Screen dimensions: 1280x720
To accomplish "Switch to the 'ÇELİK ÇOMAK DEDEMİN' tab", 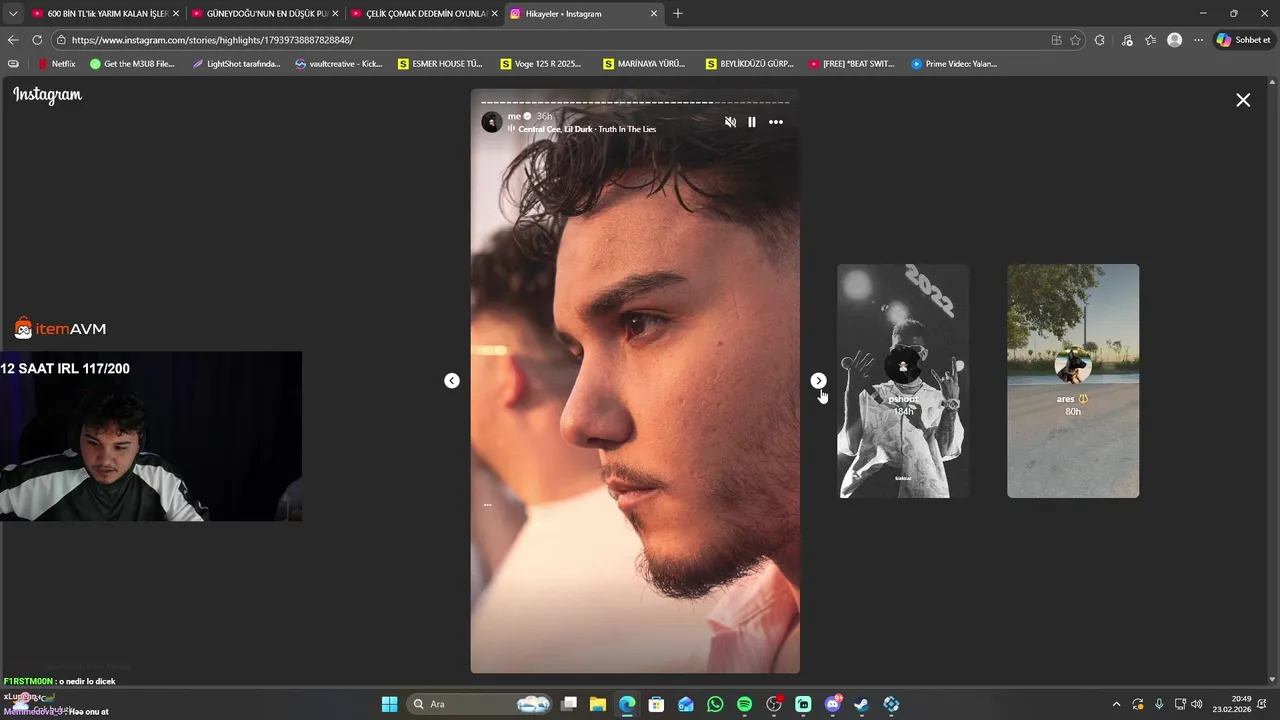I will click(424, 13).
